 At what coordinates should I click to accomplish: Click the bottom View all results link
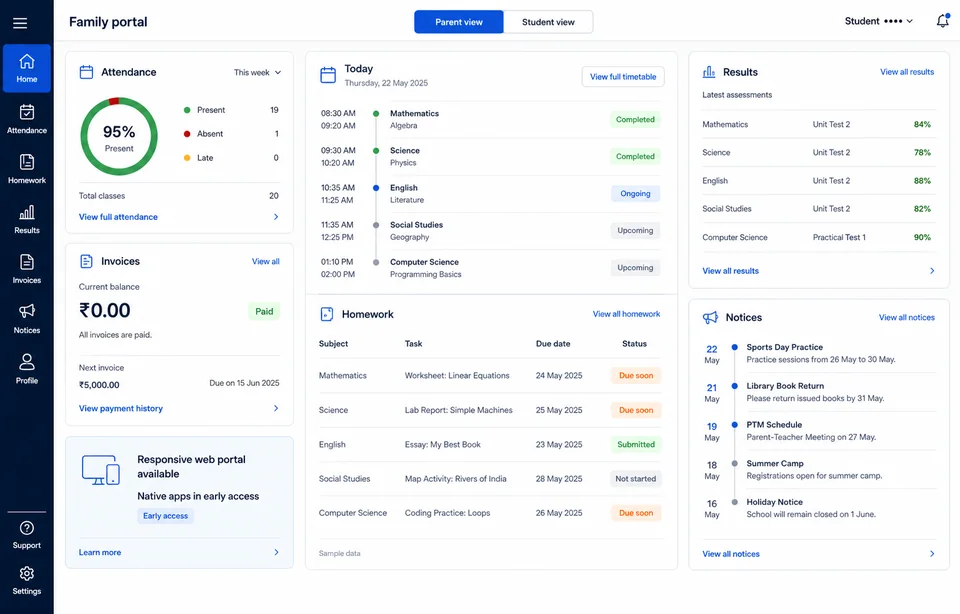[730, 271]
